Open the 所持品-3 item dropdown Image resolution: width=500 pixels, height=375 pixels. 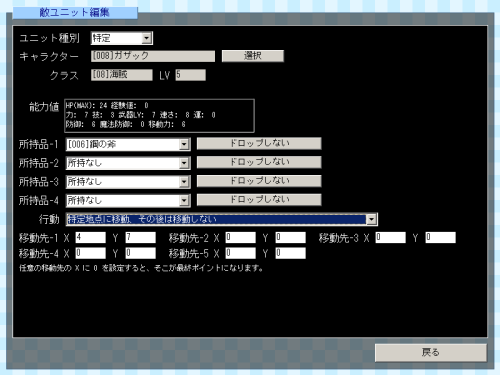click(x=128, y=182)
